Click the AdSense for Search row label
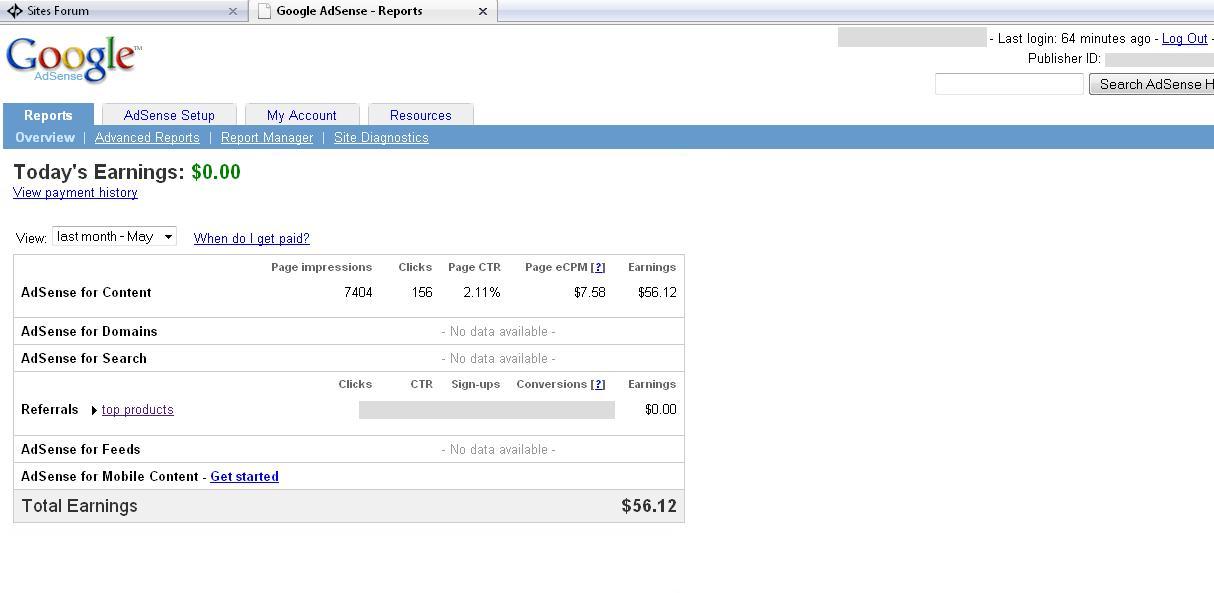The image size is (1214, 593). [x=84, y=359]
